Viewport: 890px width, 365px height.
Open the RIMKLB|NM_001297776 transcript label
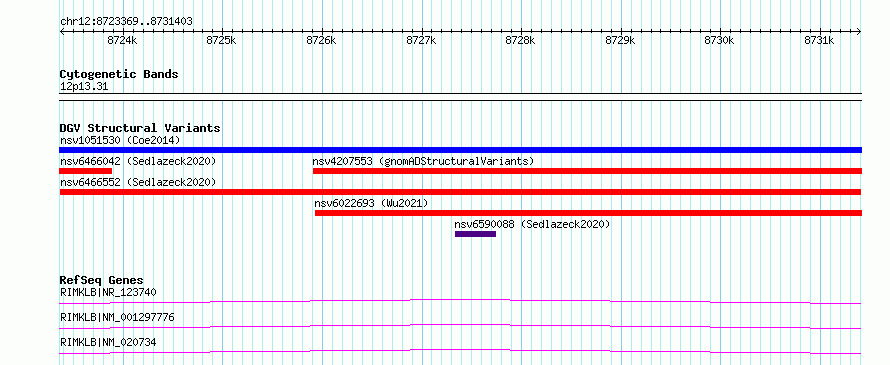(x=117, y=317)
